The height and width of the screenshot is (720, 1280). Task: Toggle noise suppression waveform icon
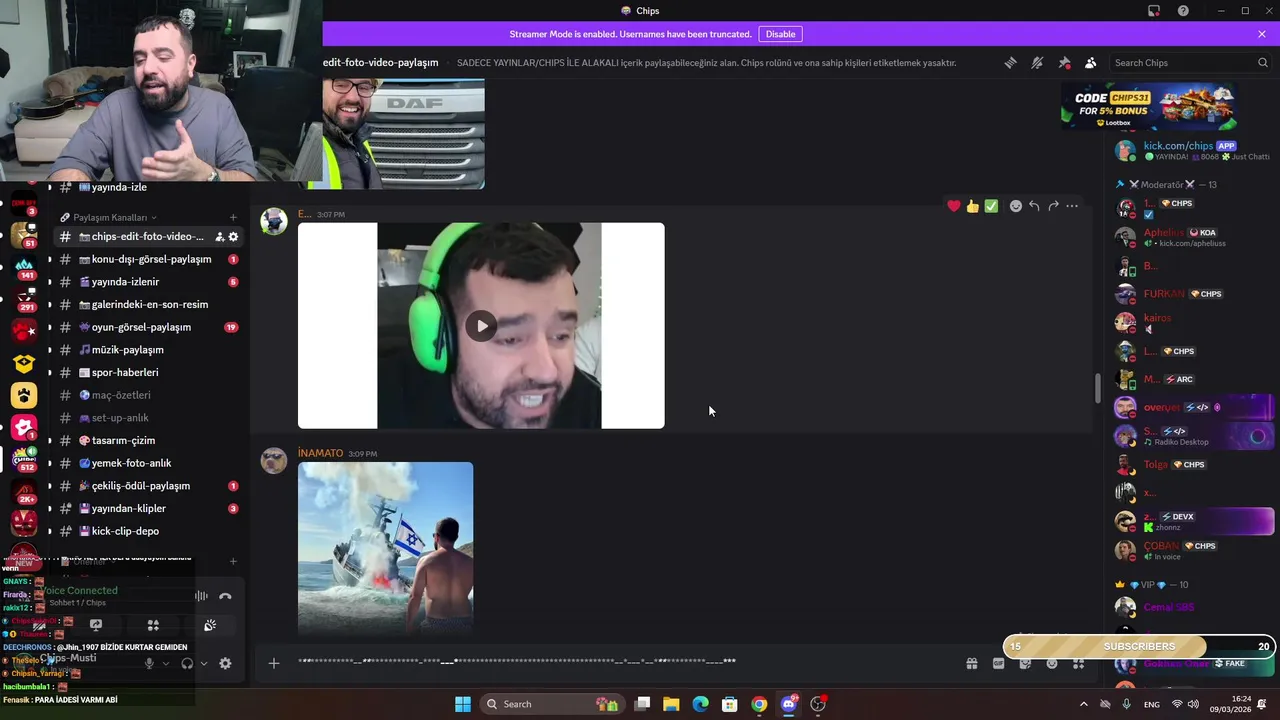coord(201,596)
